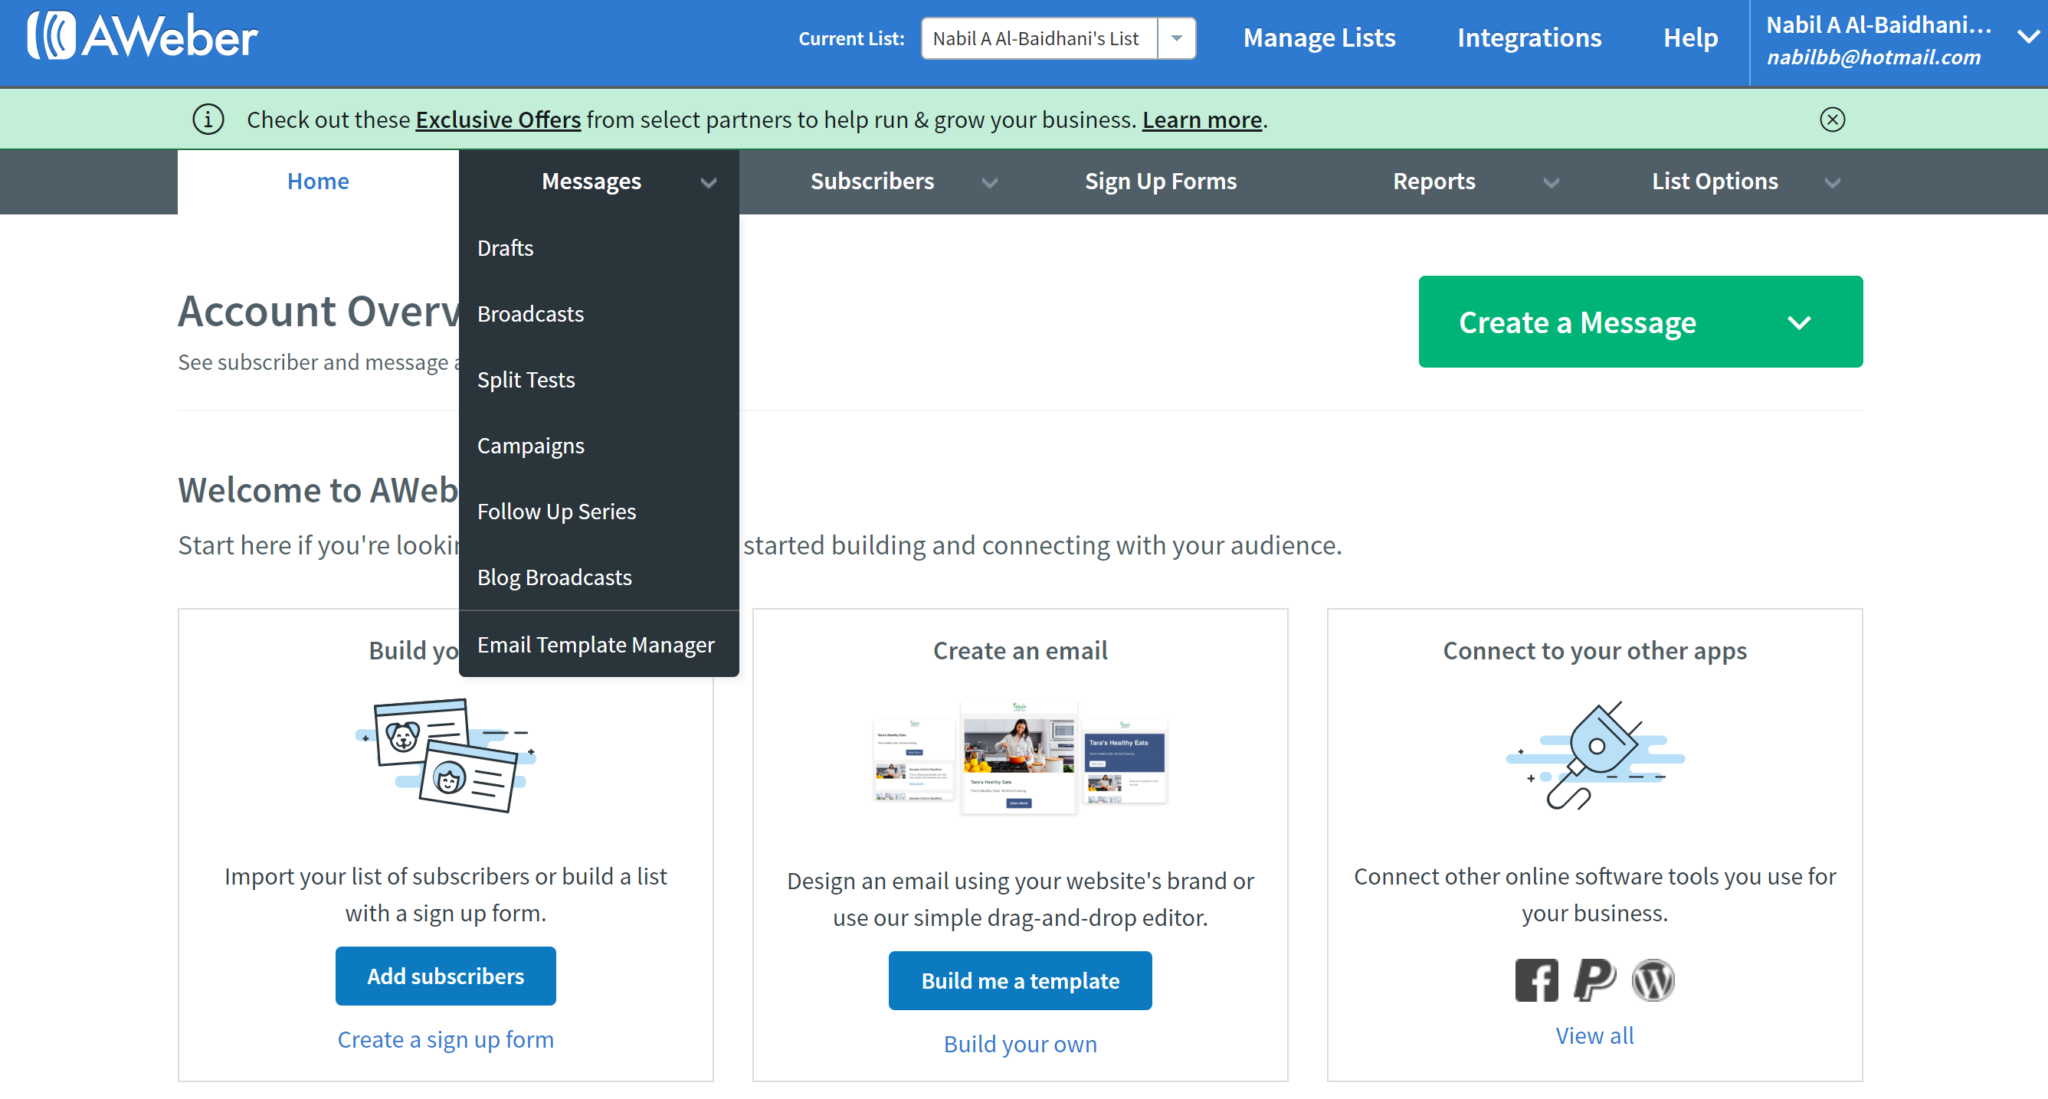Dismiss the Exclusive Offers banner with the X icon
This screenshot has width=2048, height=1099.
click(1832, 120)
